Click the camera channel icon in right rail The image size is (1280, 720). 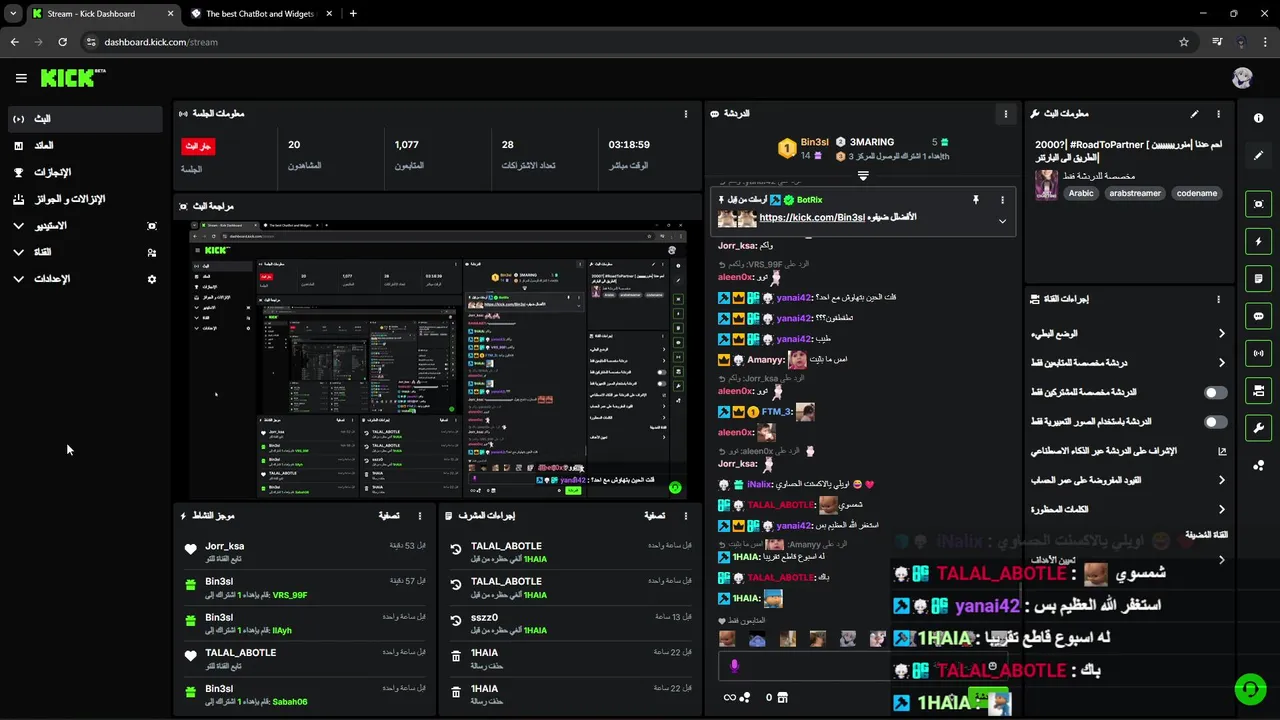pos(1259,390)
